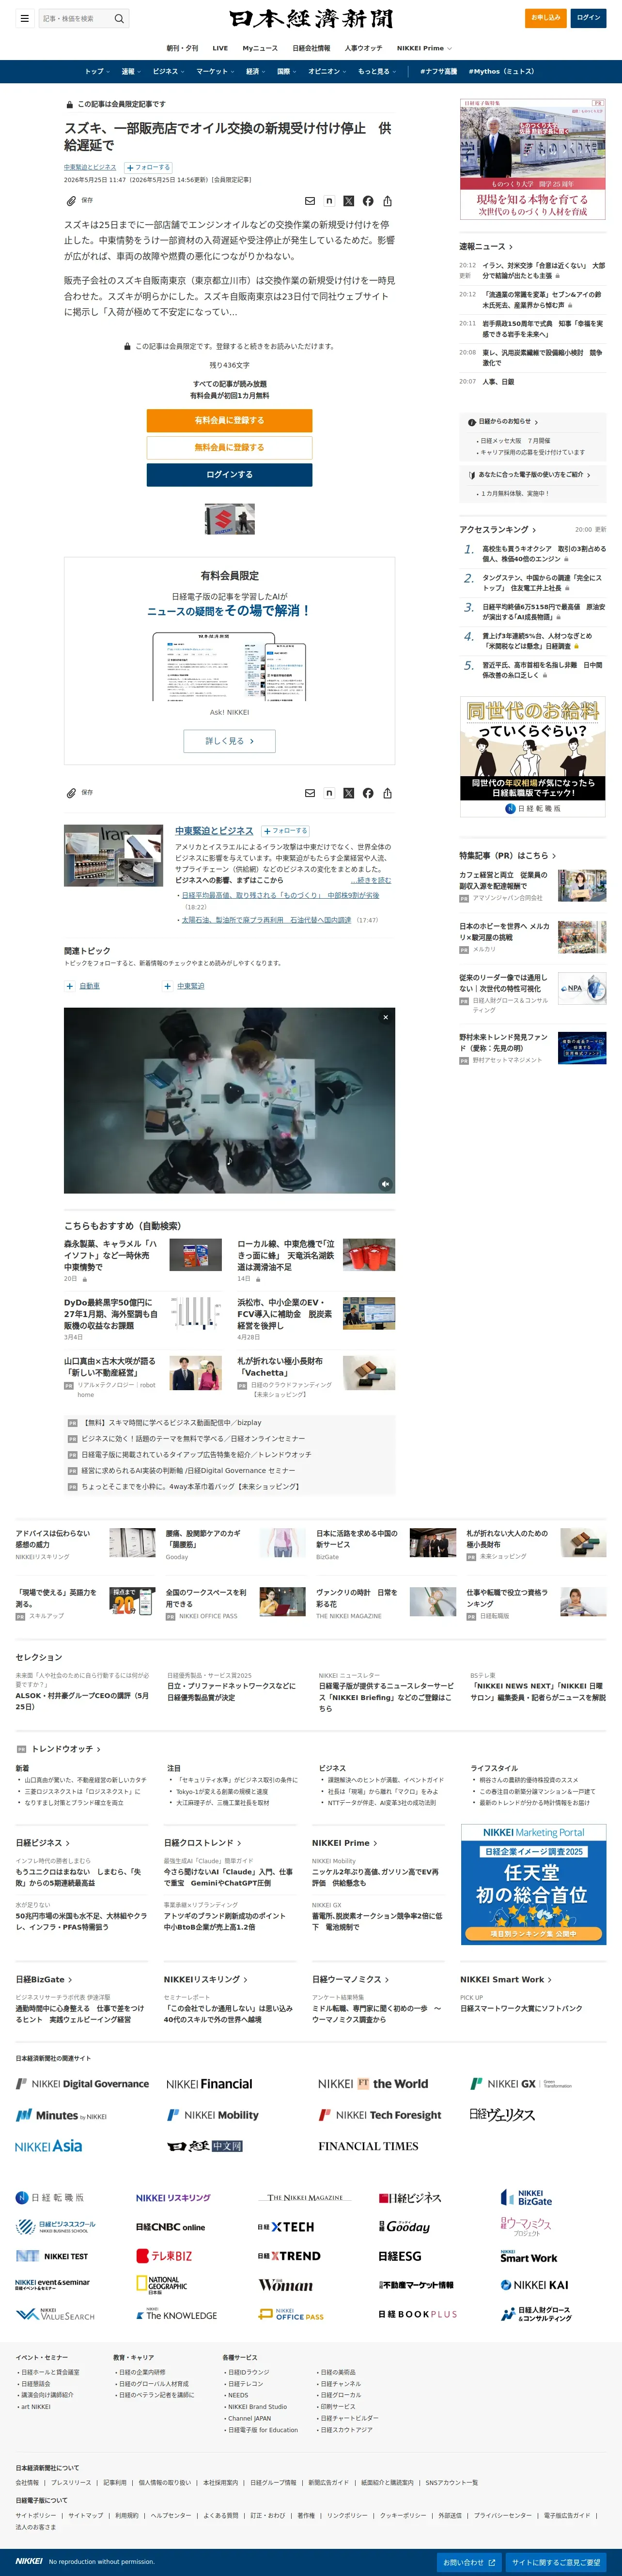Open the 速報ニュース section link

click(486, 246)
